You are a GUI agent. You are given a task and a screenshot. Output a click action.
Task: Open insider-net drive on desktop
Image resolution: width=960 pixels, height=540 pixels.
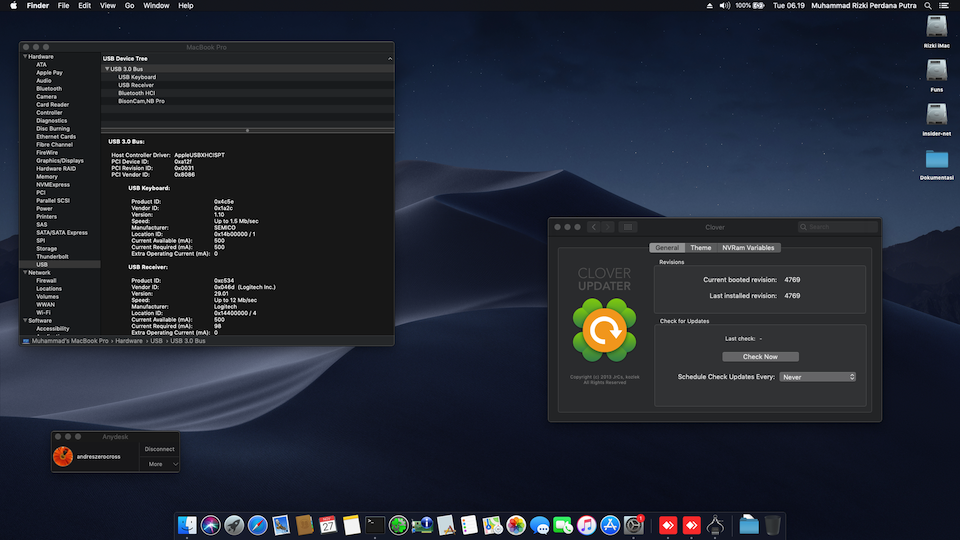click(x=937, y=115)
